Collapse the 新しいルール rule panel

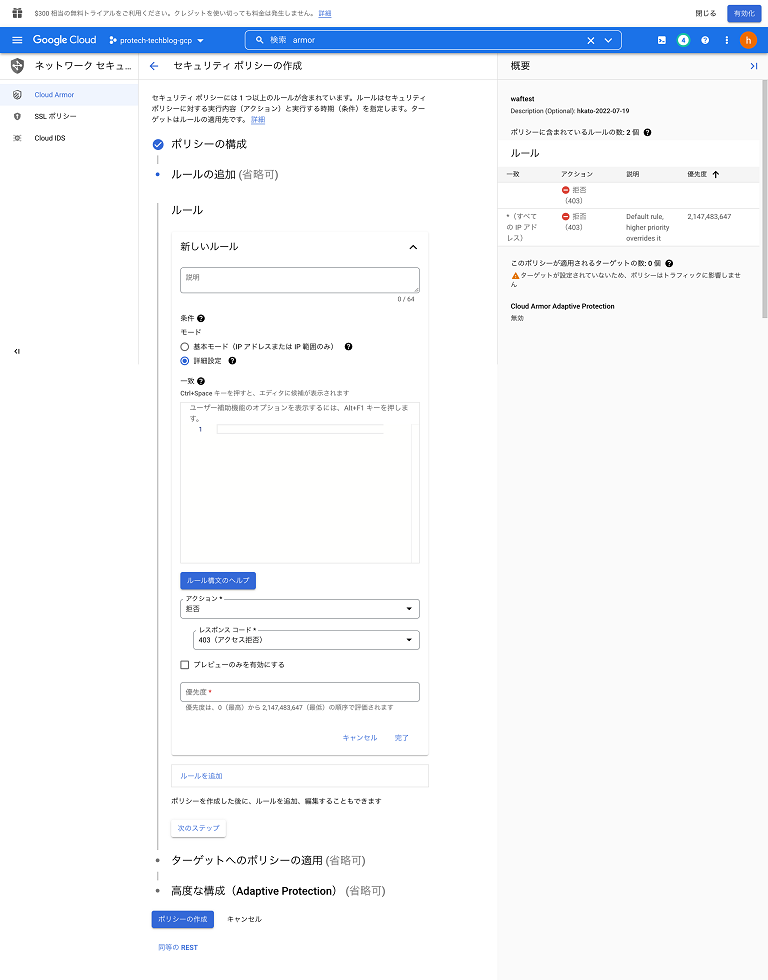coord(413,247)
